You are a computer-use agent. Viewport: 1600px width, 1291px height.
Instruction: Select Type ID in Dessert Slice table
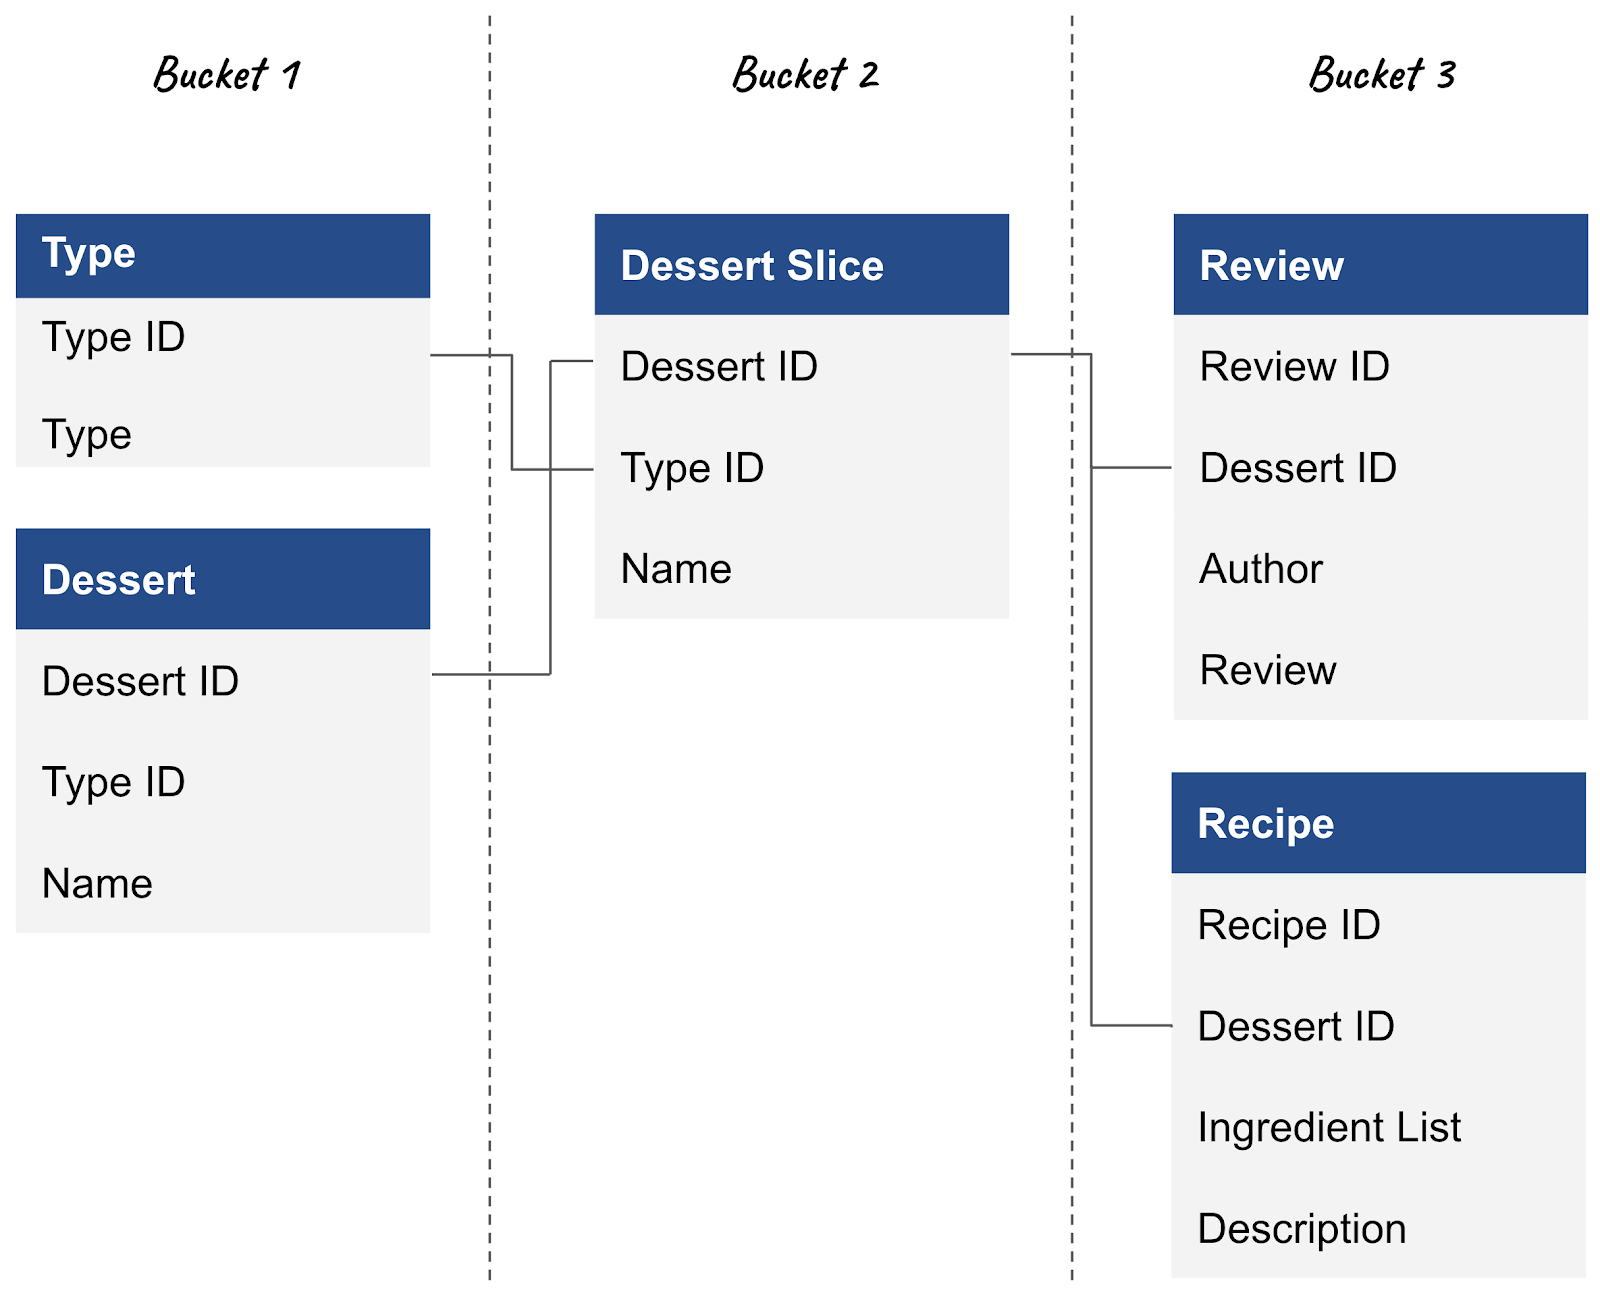tap(692, 468)
